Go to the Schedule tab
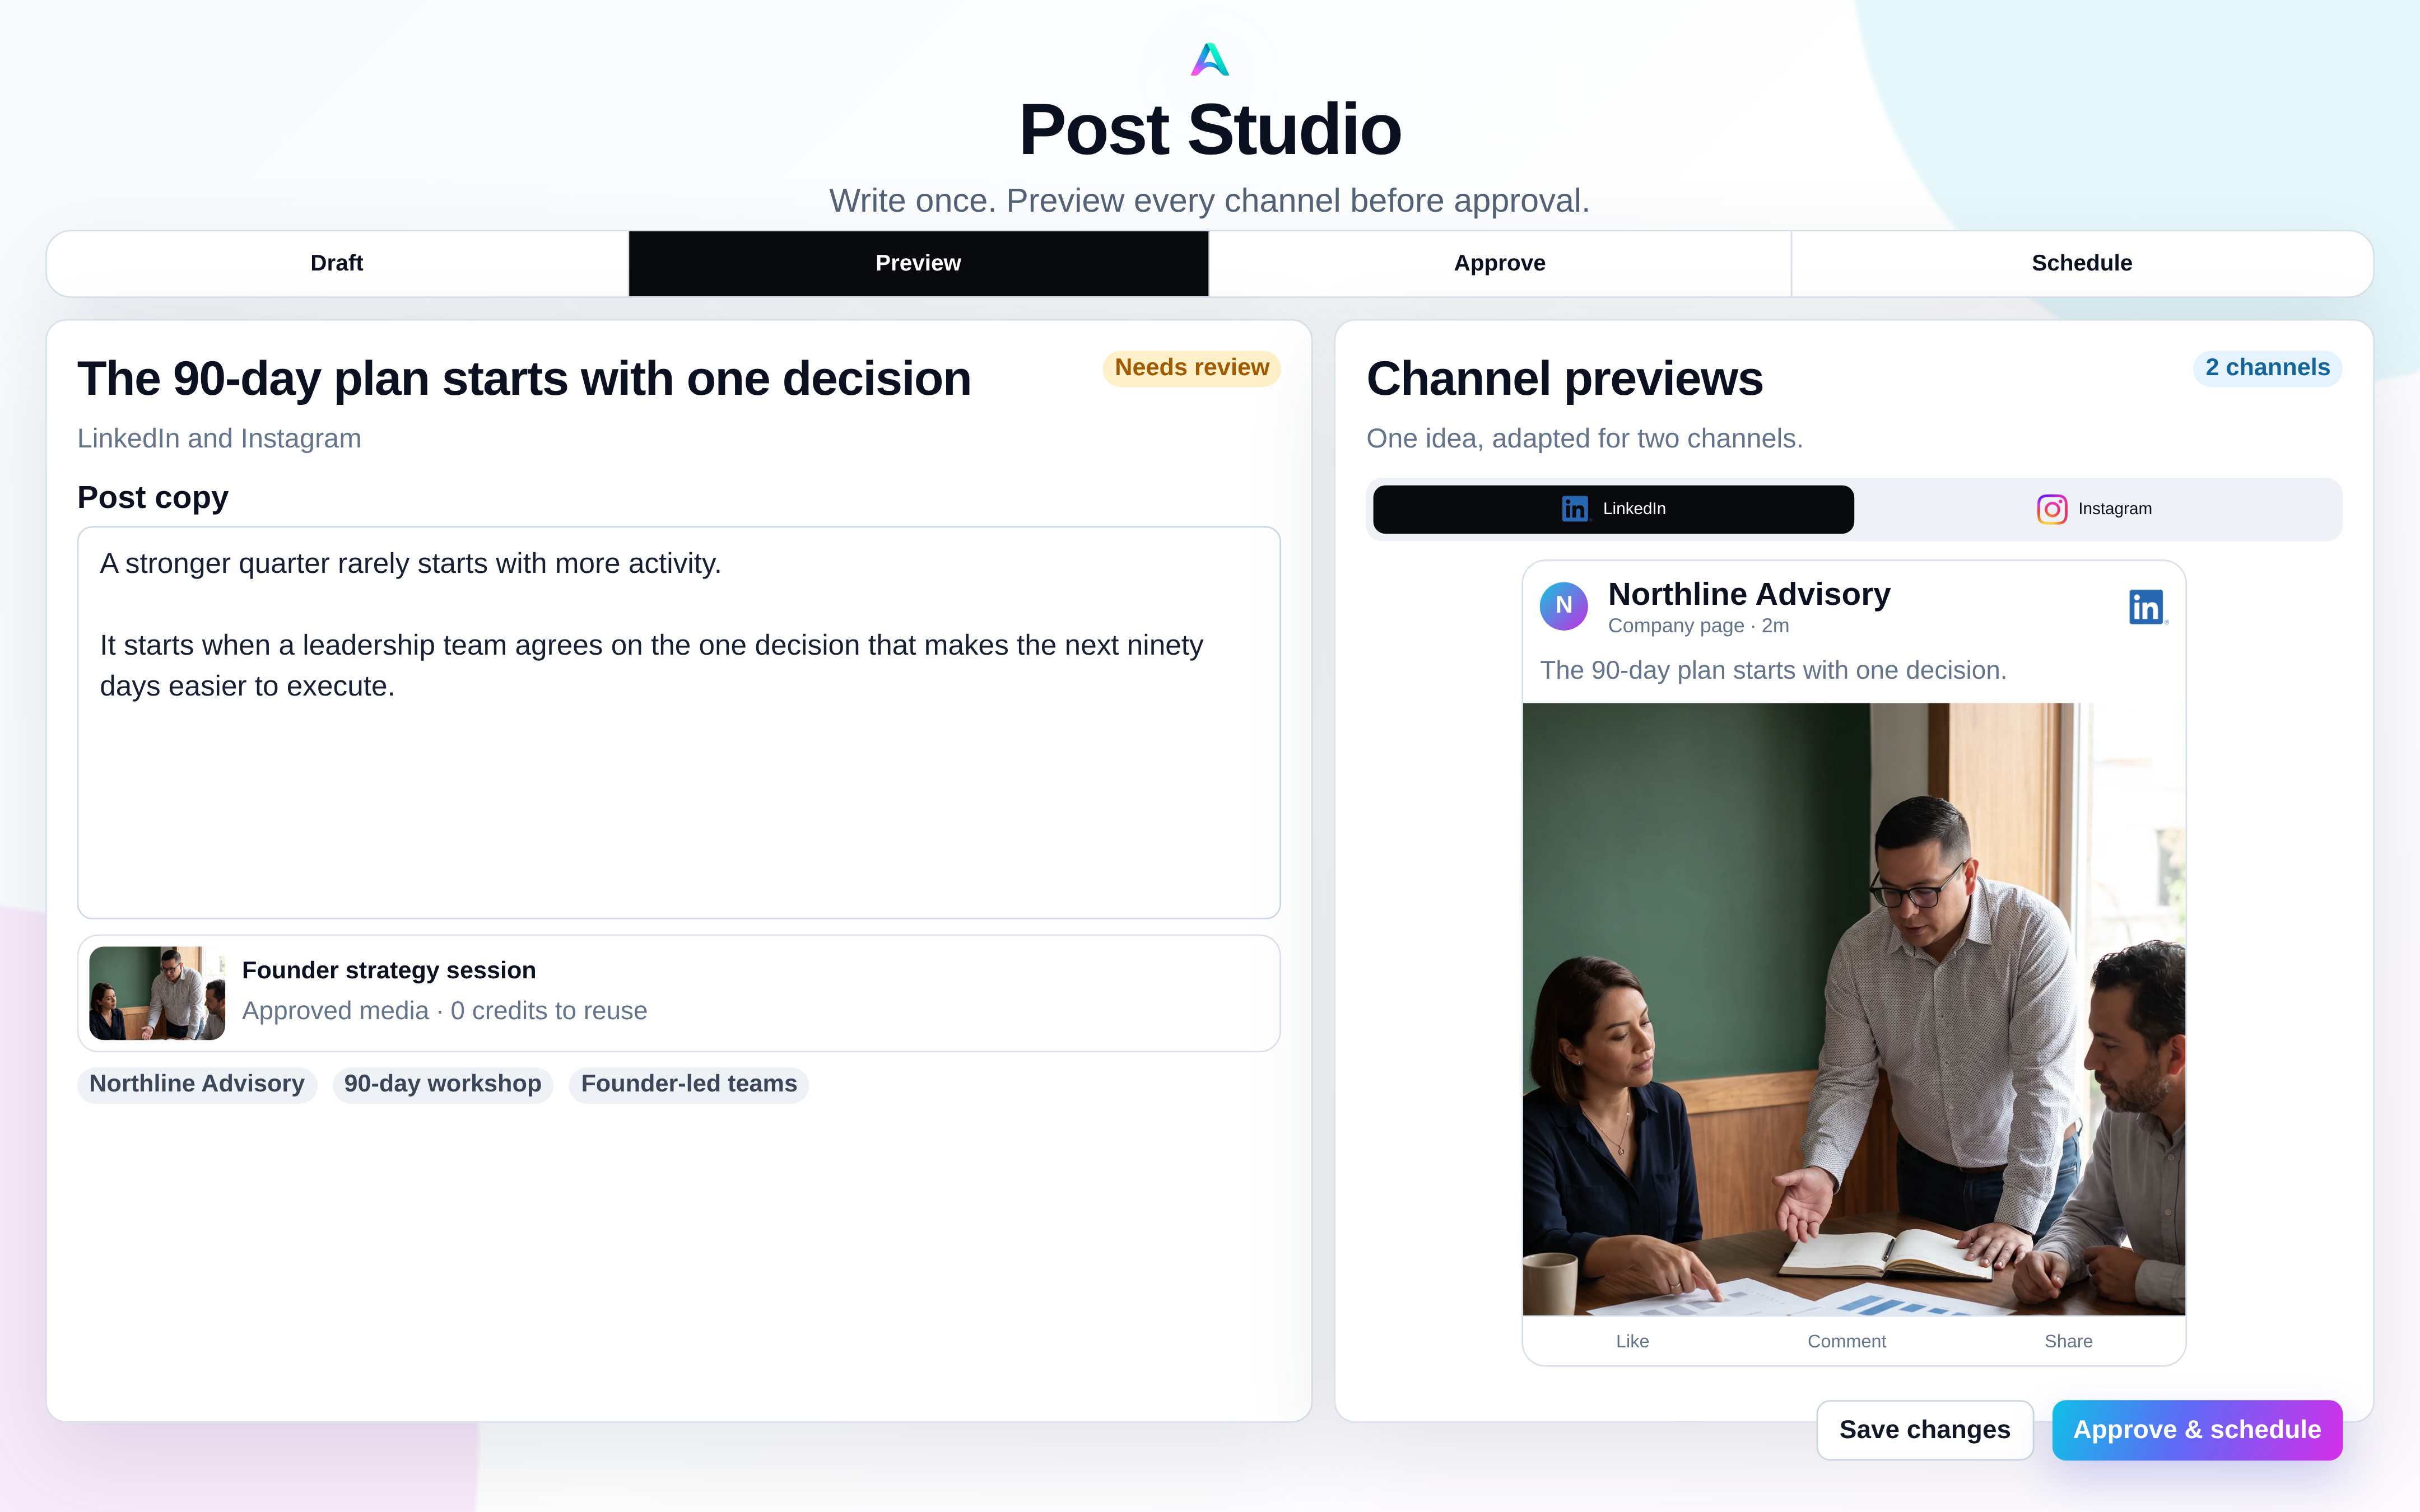The height and width of the screenshot is (1512, 2420). pos(2082,263)
